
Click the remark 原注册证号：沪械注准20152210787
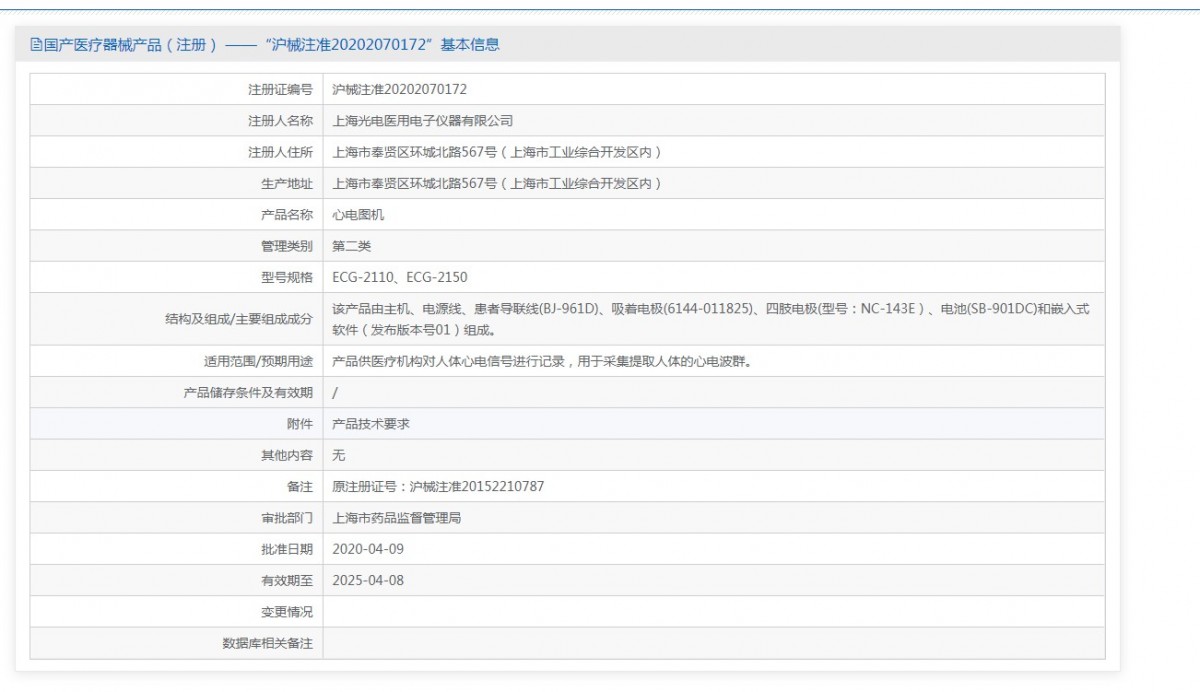(438, 487)
